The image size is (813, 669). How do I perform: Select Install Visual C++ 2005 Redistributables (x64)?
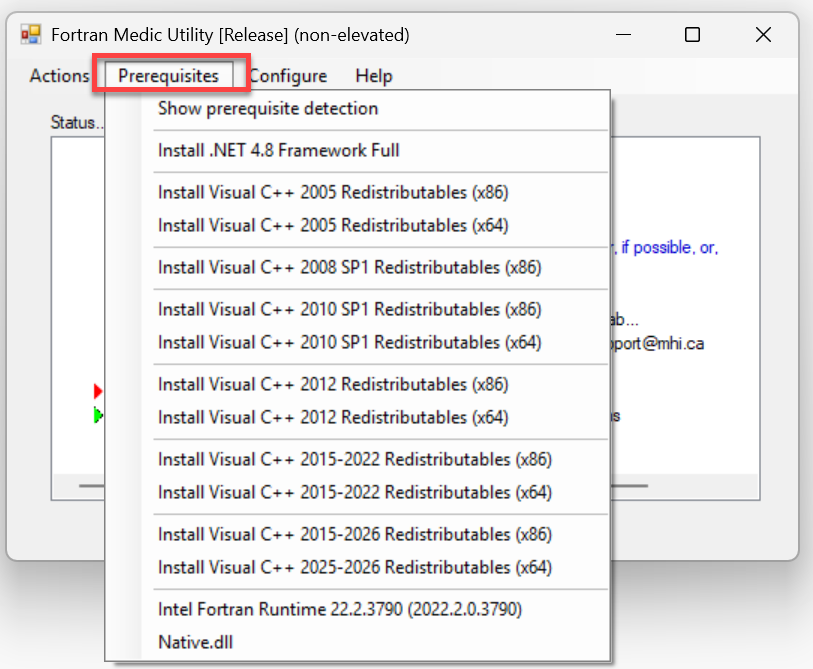pyautogui.click(x=357, y=226)
